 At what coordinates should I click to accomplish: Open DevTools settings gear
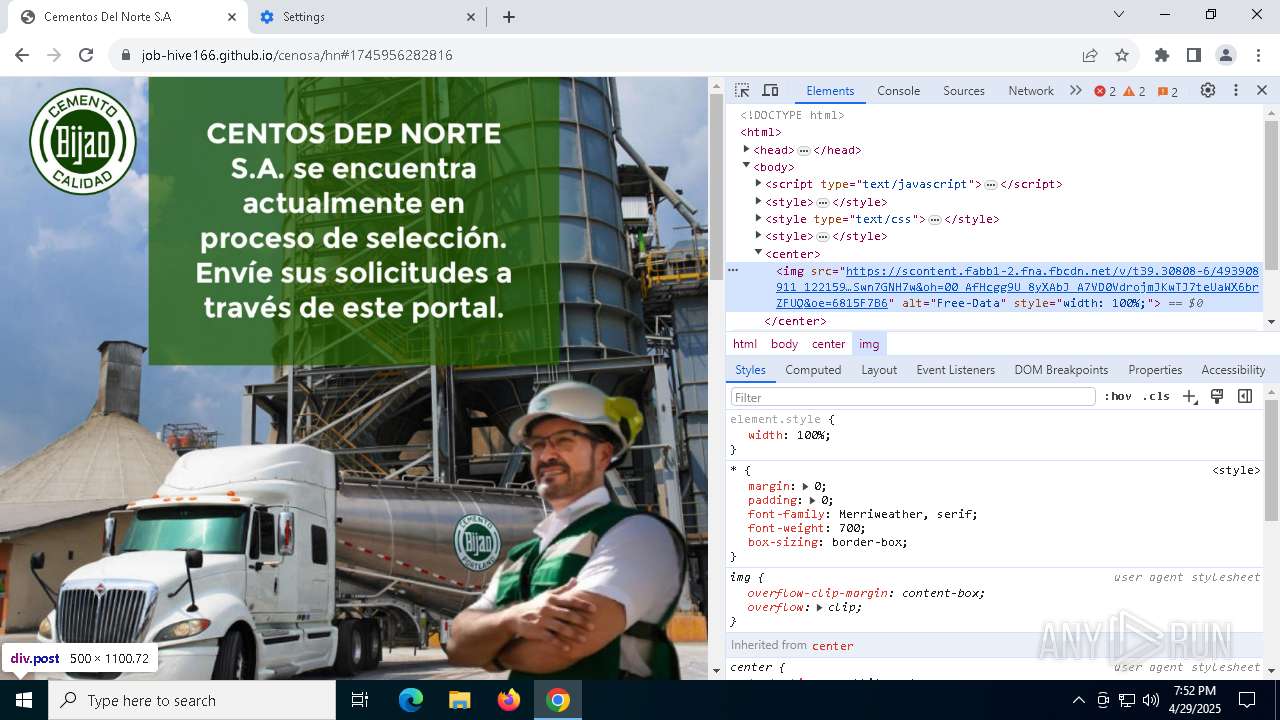(1208, 90)
